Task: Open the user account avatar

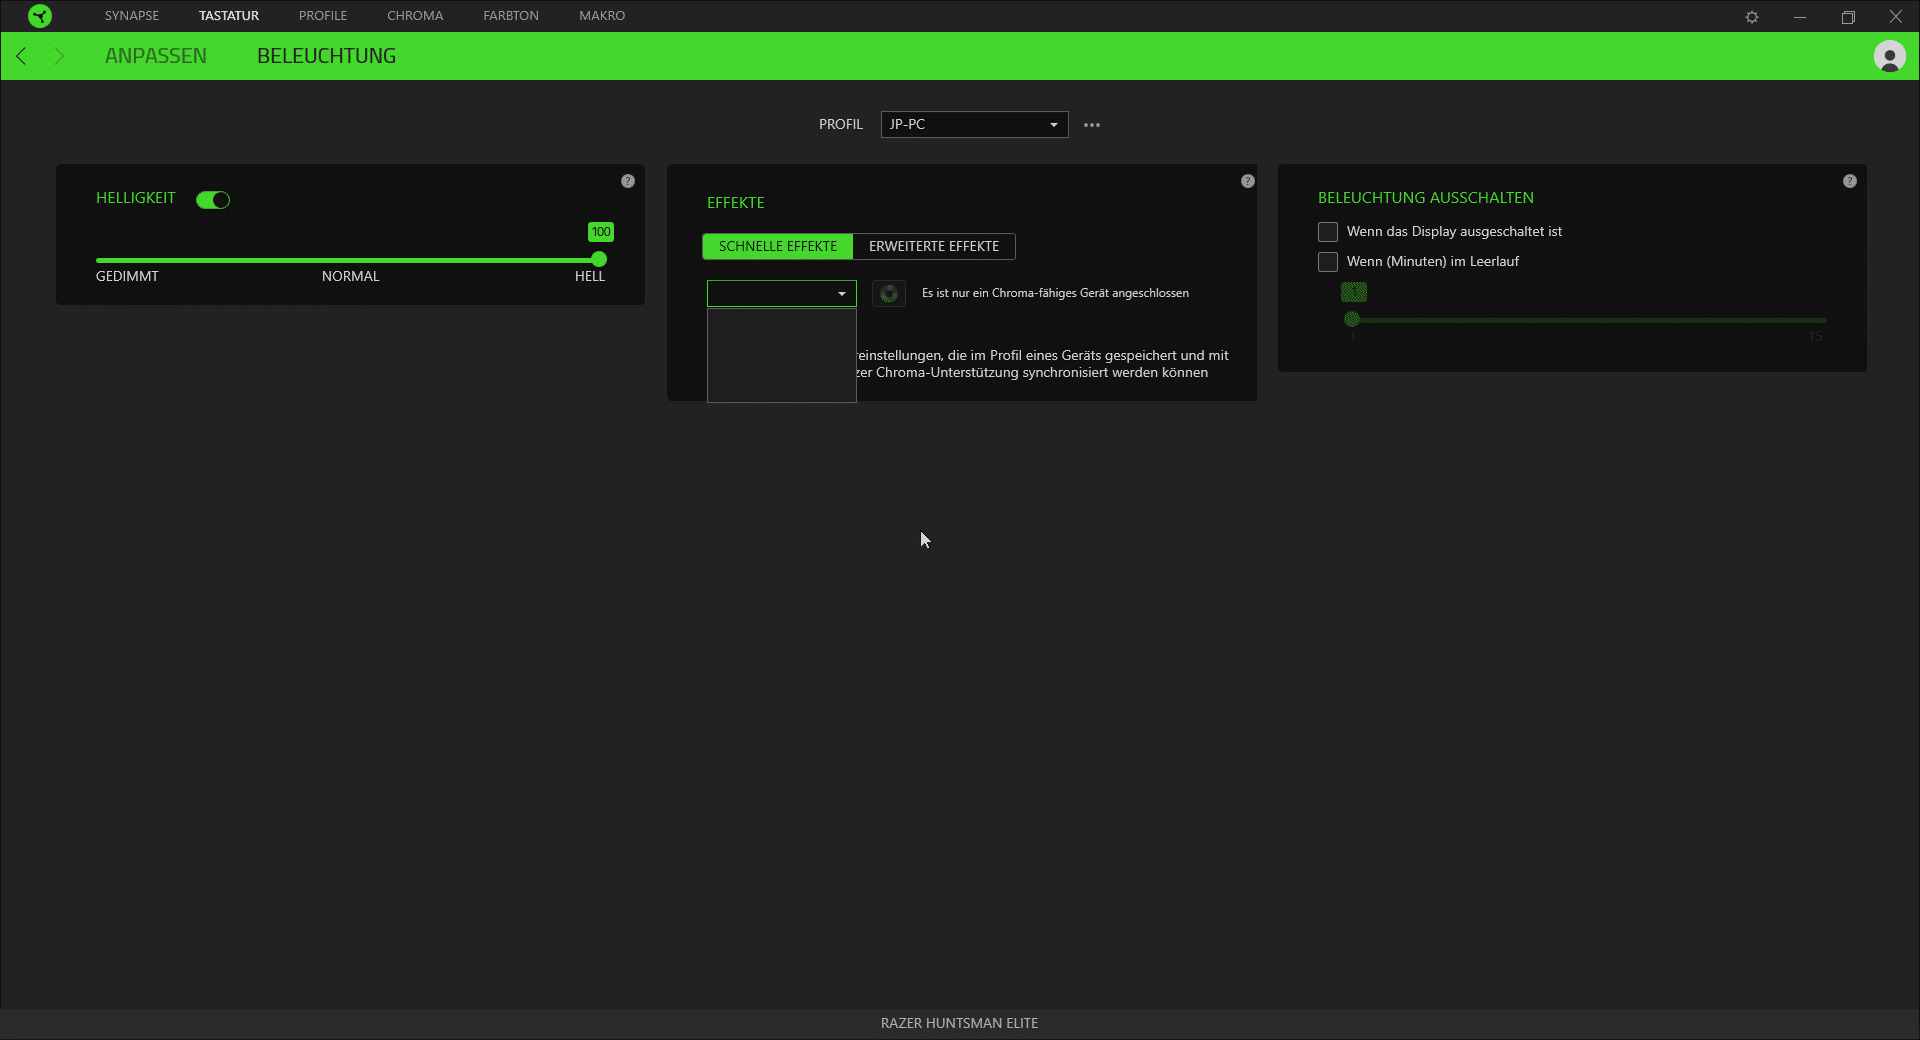Action: (1889, 57)
